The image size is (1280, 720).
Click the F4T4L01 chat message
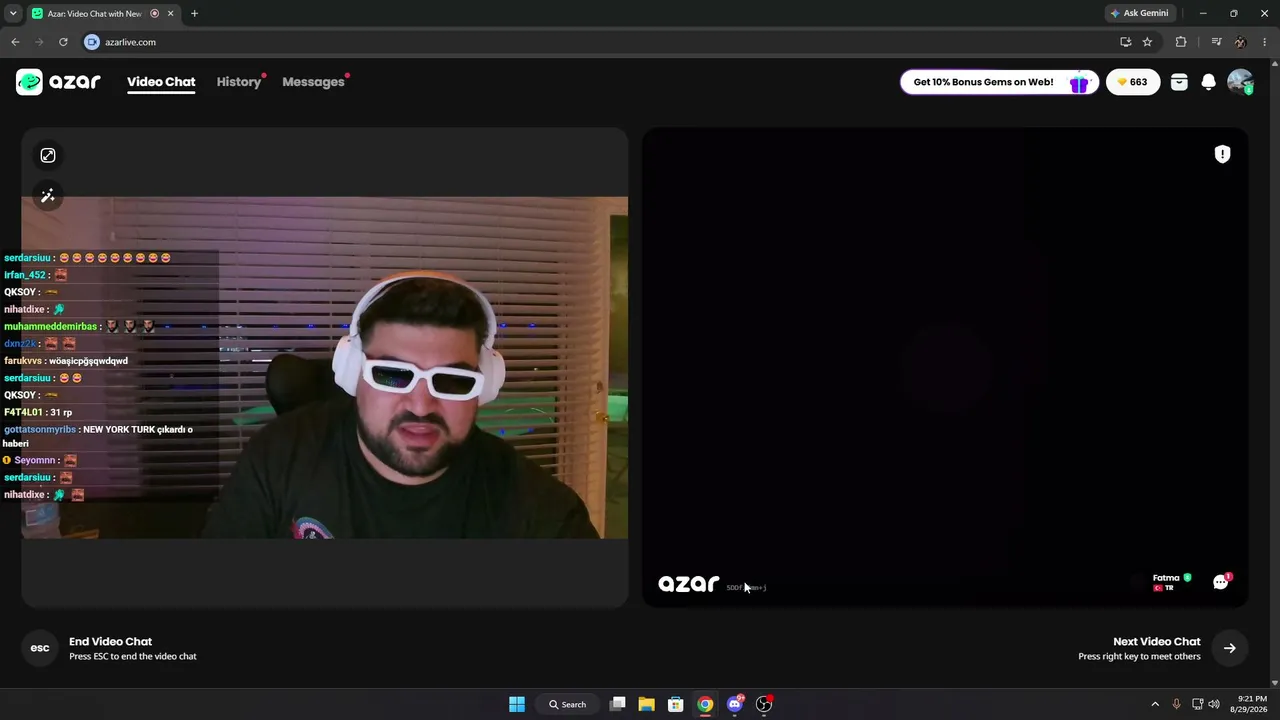tap(38, 412)
